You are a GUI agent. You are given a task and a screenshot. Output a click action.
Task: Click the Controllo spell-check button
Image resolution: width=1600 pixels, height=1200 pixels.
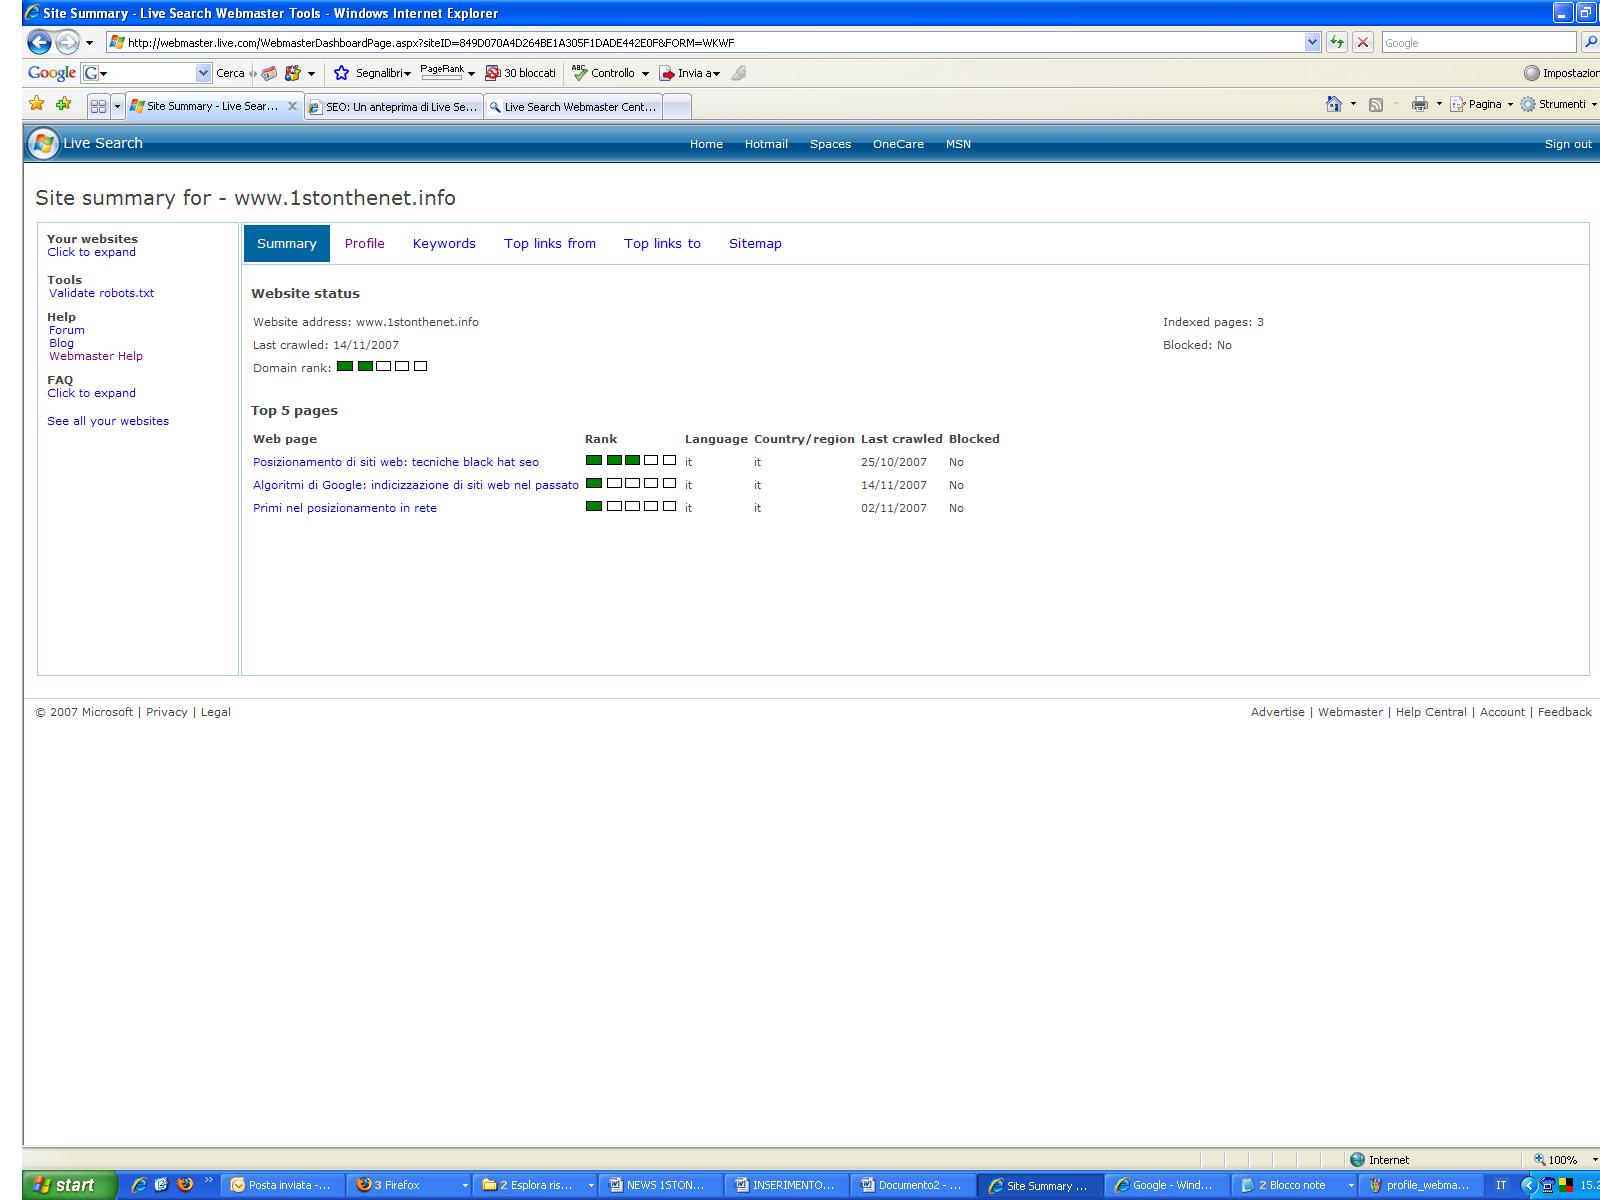point(604,73)
